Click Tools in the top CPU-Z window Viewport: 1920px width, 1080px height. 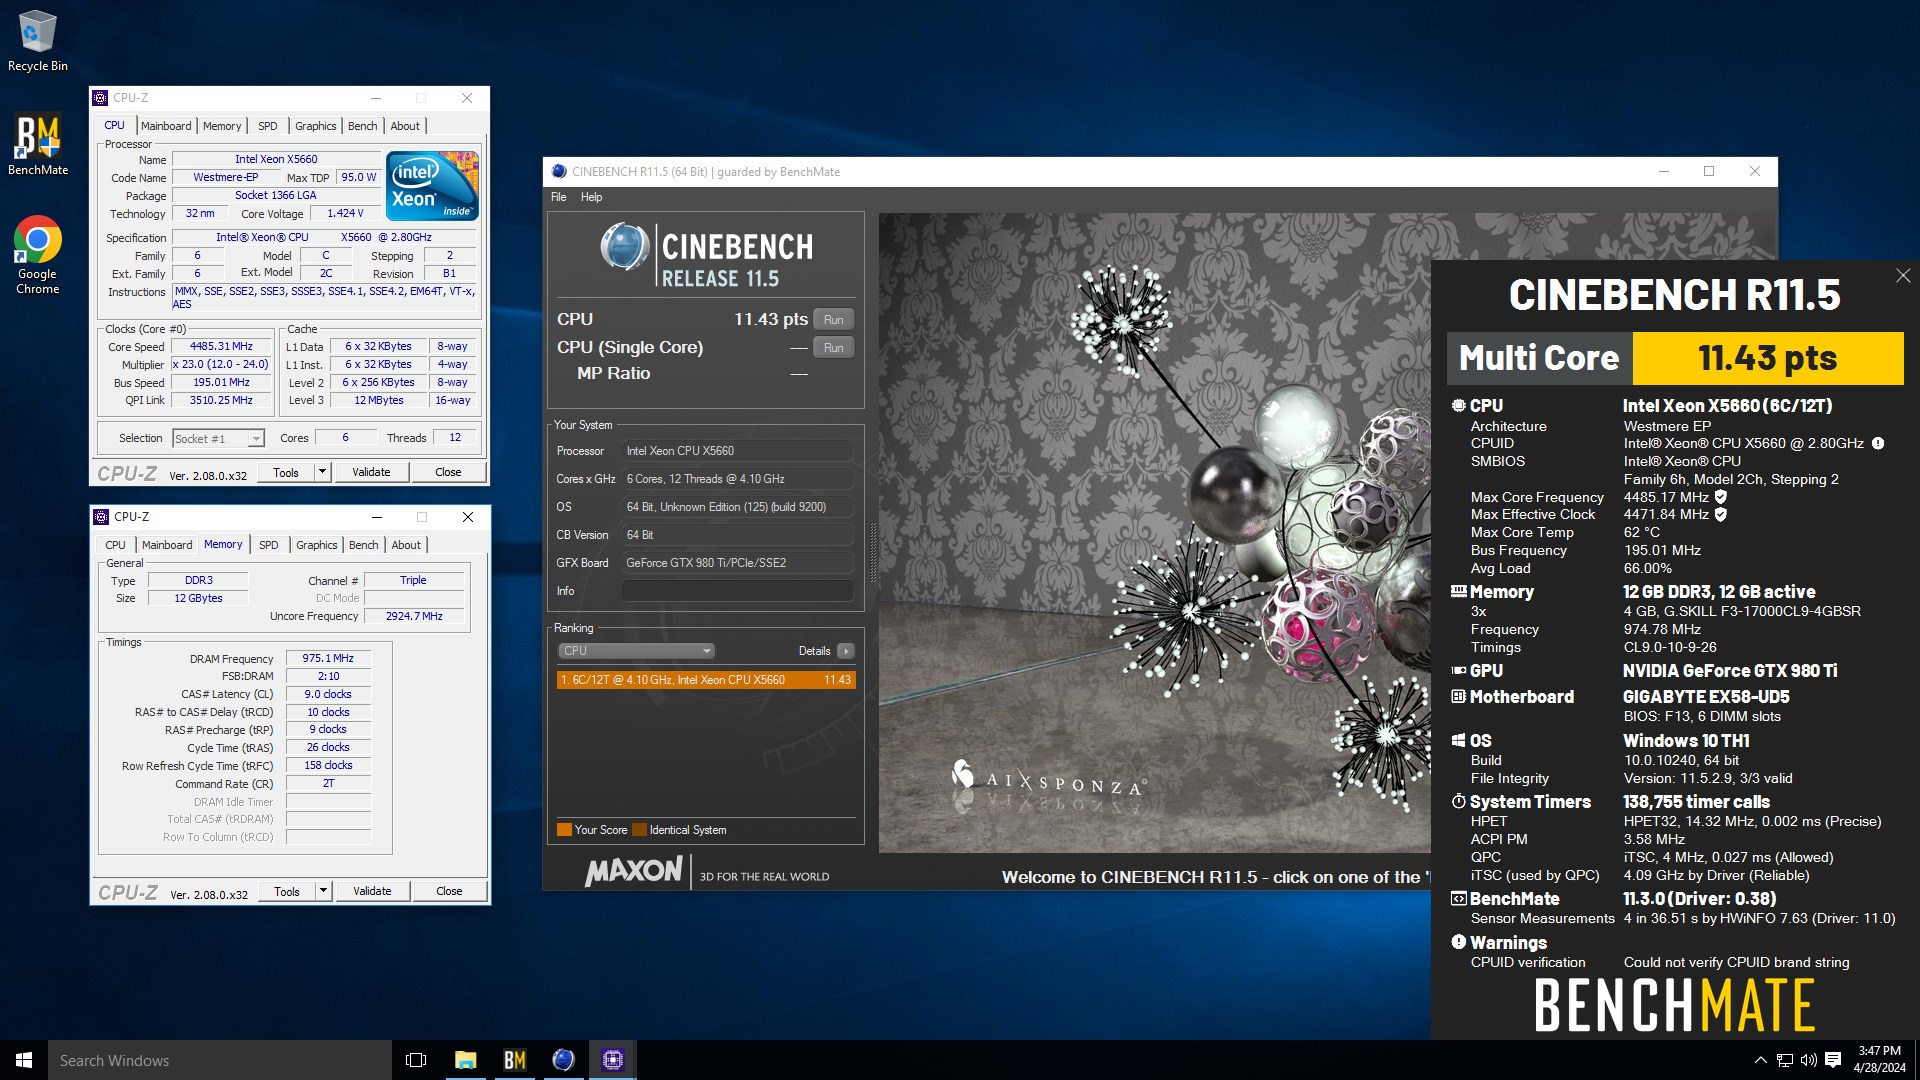pos(286,472)
